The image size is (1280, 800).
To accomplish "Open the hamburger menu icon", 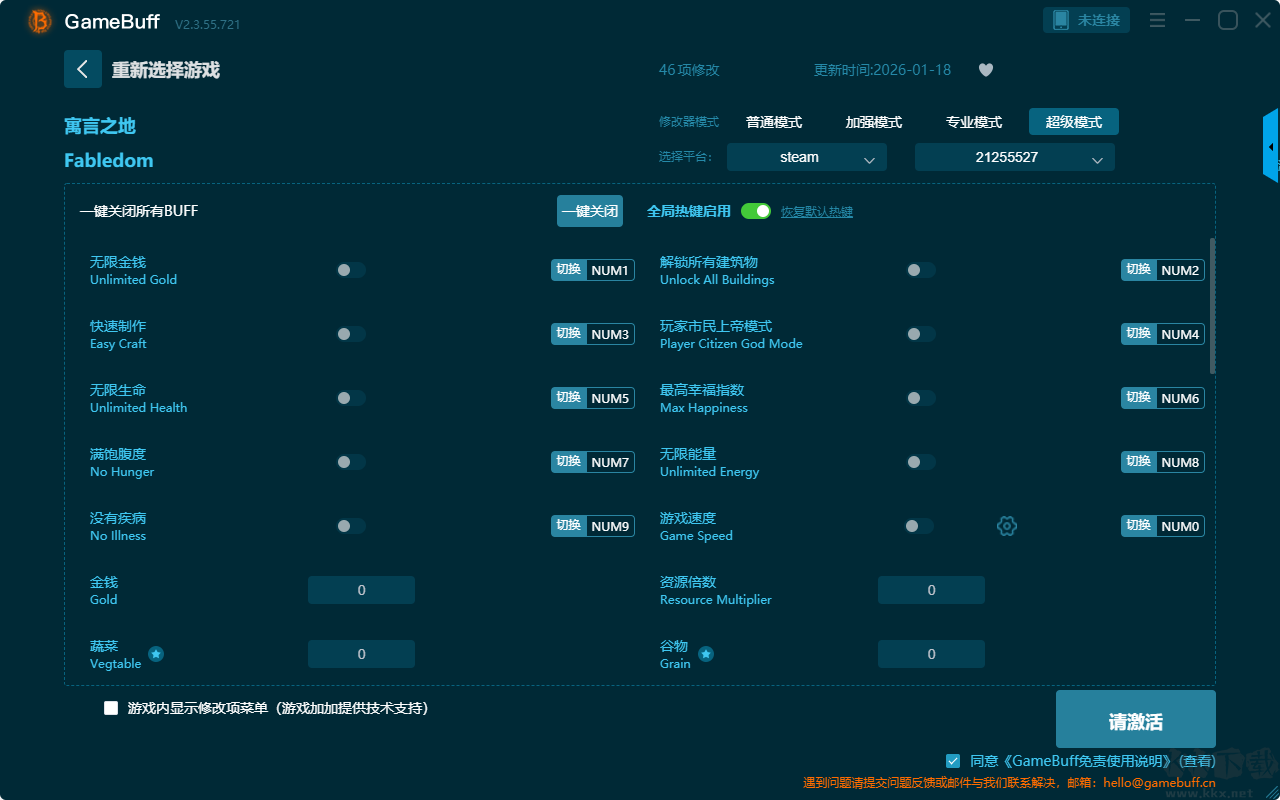I will (x=1157, y=21).
